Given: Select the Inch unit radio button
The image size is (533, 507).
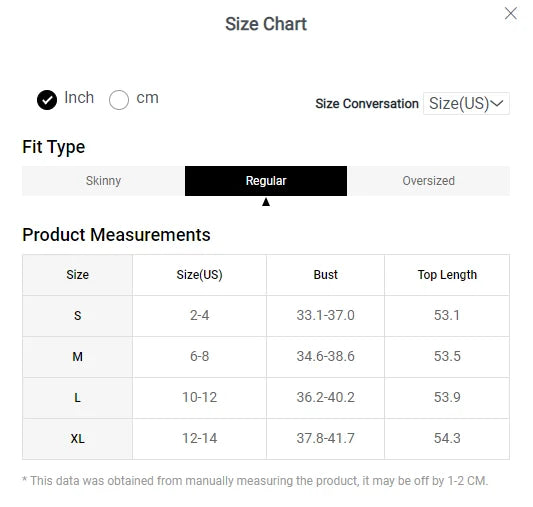Looking at the screenshot, I should point(47,100).
